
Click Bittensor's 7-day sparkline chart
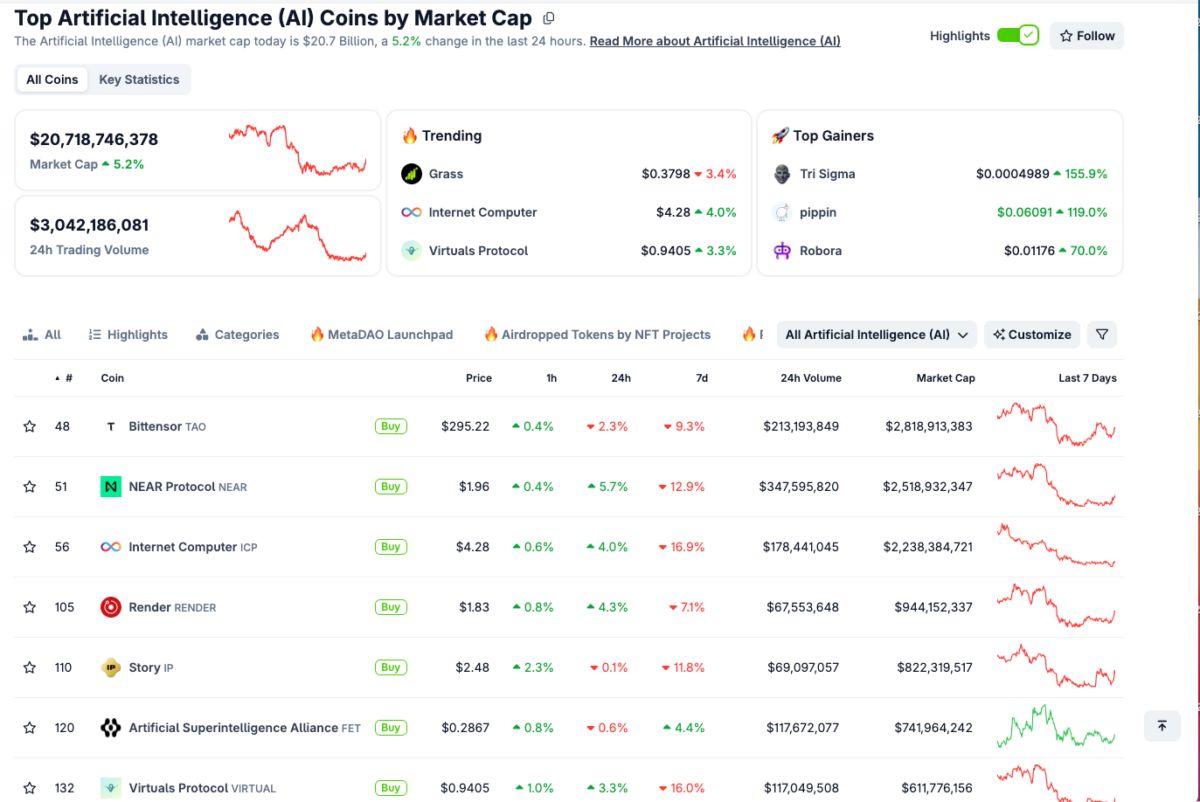[1056, 426]
